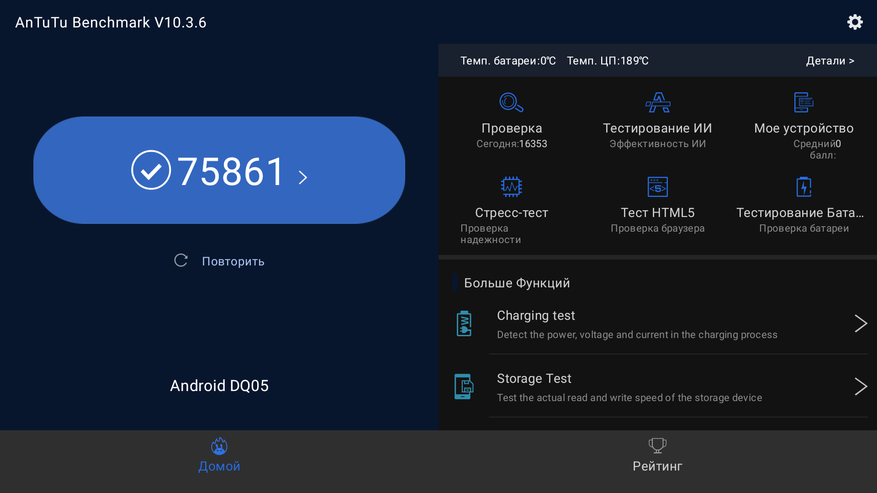Screen dimensions: 877x493
Task: Open Детали temperature details link
Action: [x=830, y=60]
